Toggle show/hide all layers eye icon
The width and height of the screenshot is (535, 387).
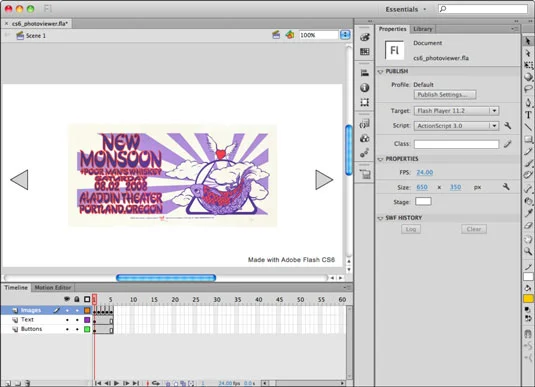click(67, 299)
